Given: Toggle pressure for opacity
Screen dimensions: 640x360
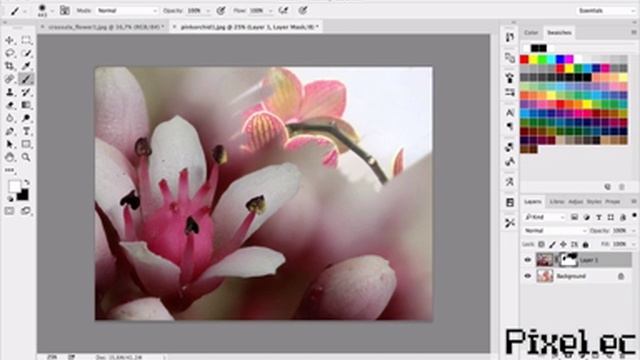Looking at the screenshot, I should tap(221, 11).
